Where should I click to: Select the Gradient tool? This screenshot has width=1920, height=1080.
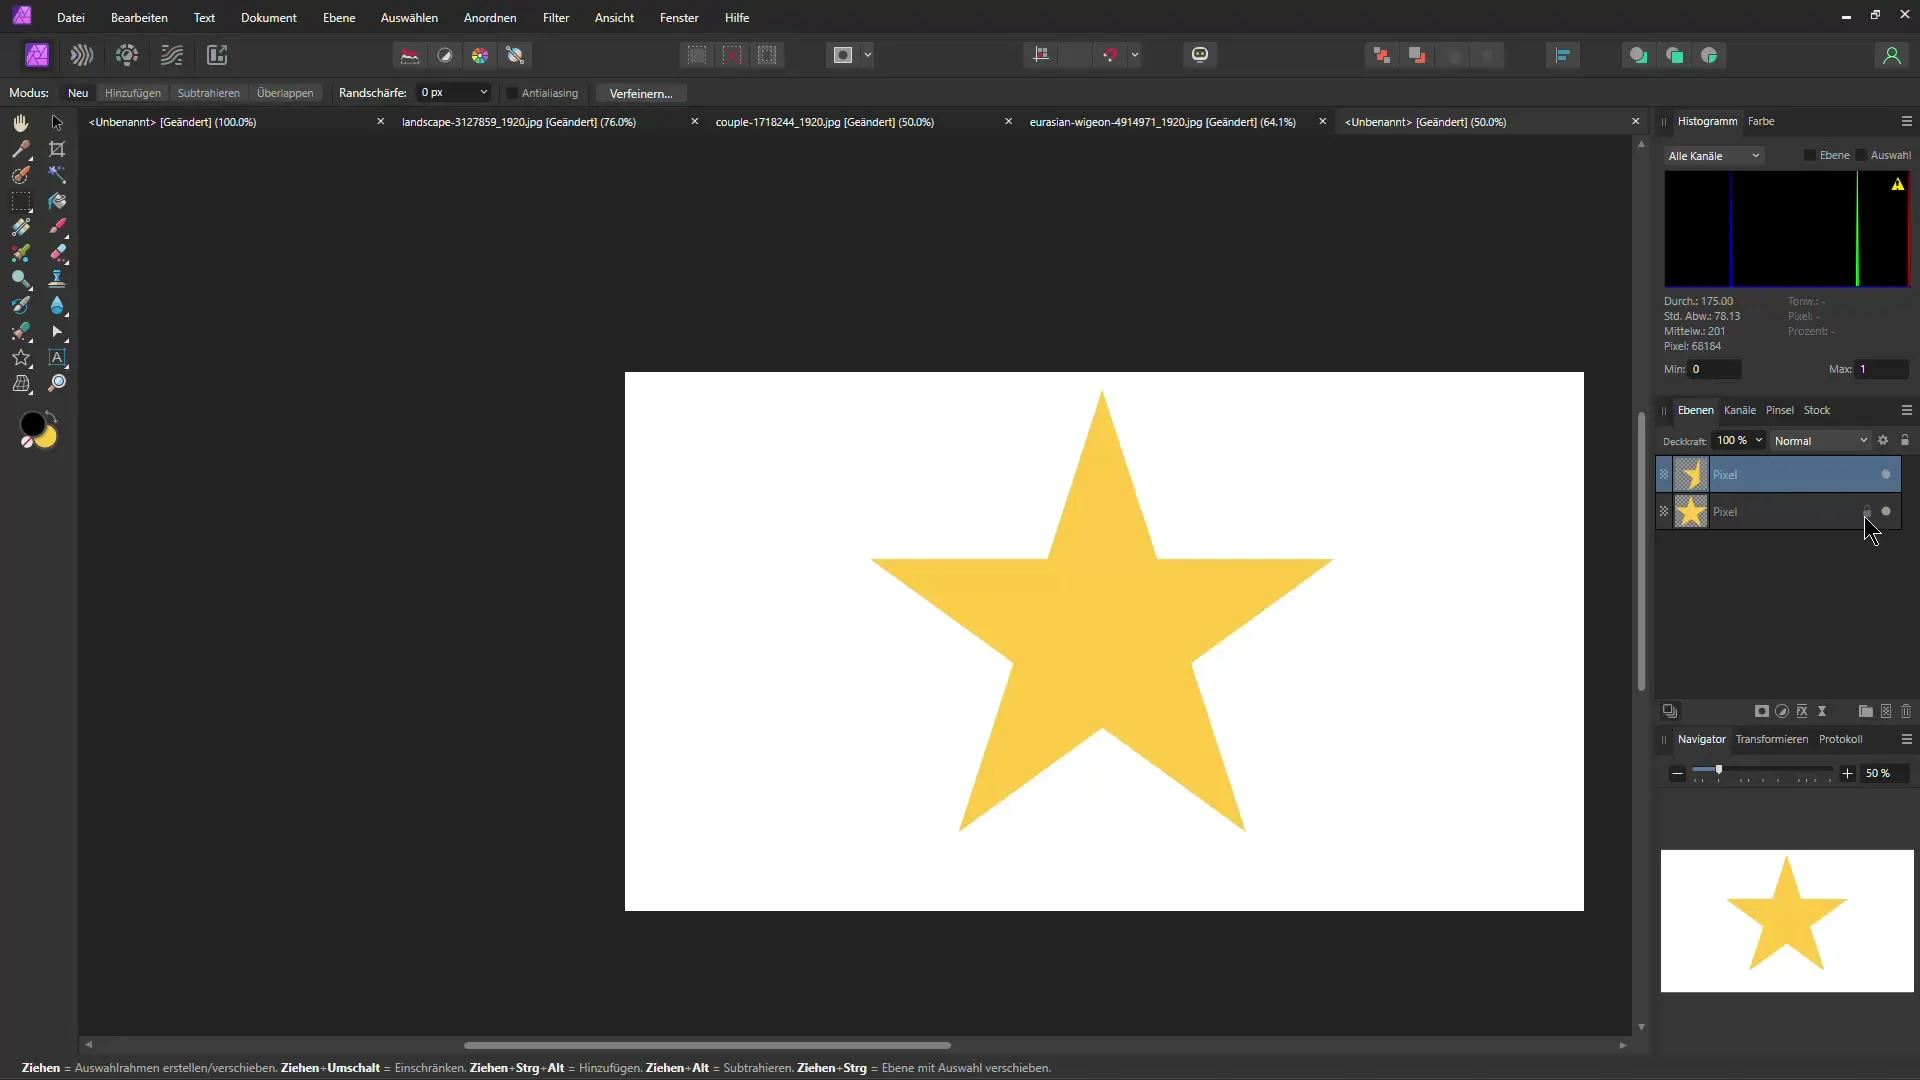coord(20,227)
